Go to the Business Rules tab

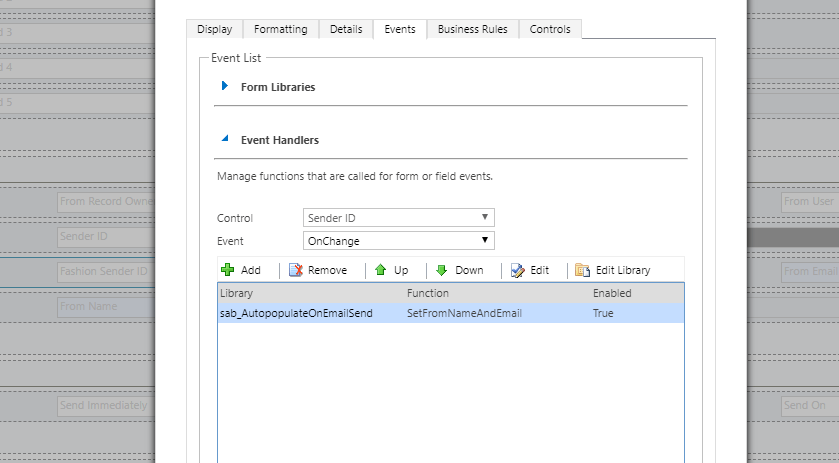(x=472, y=30)
